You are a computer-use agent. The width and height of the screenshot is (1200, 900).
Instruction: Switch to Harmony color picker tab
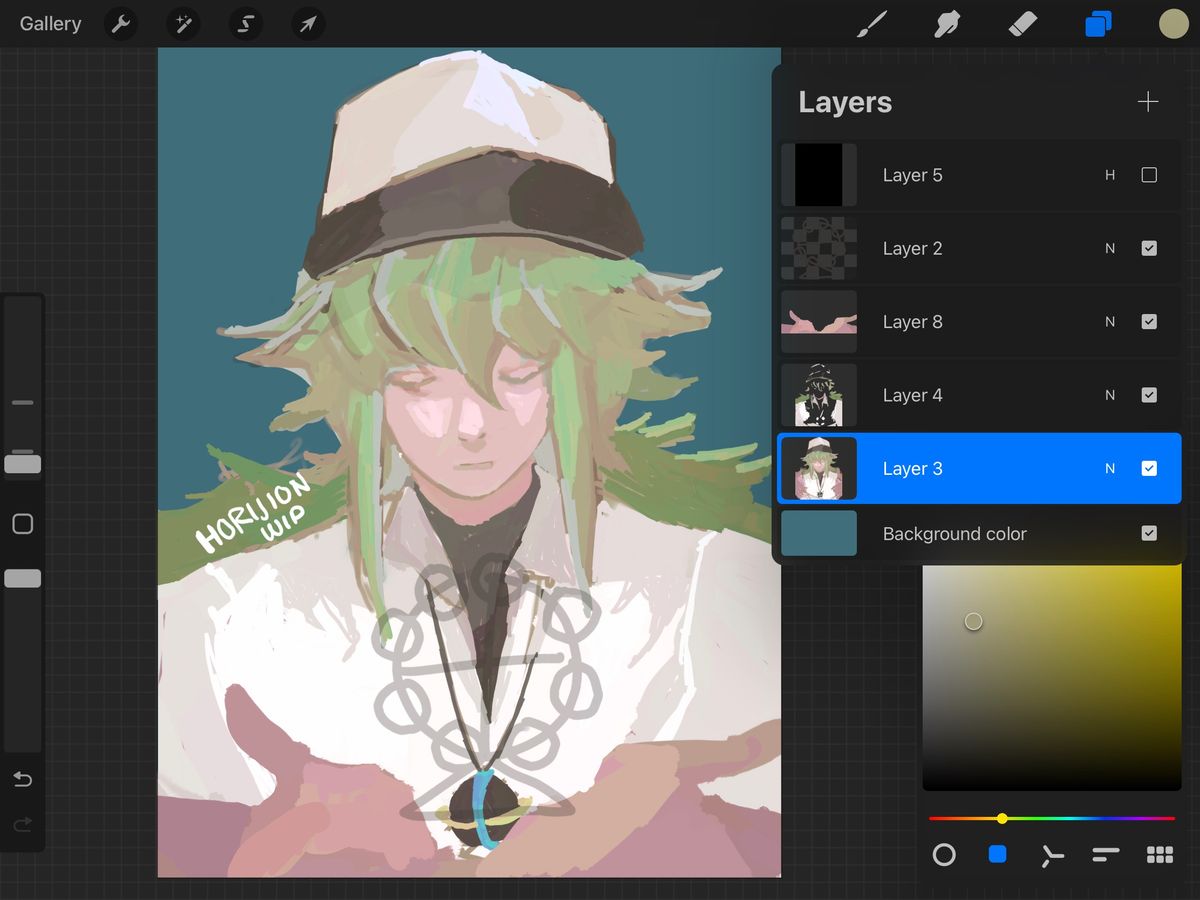(x=1052, y=855)
